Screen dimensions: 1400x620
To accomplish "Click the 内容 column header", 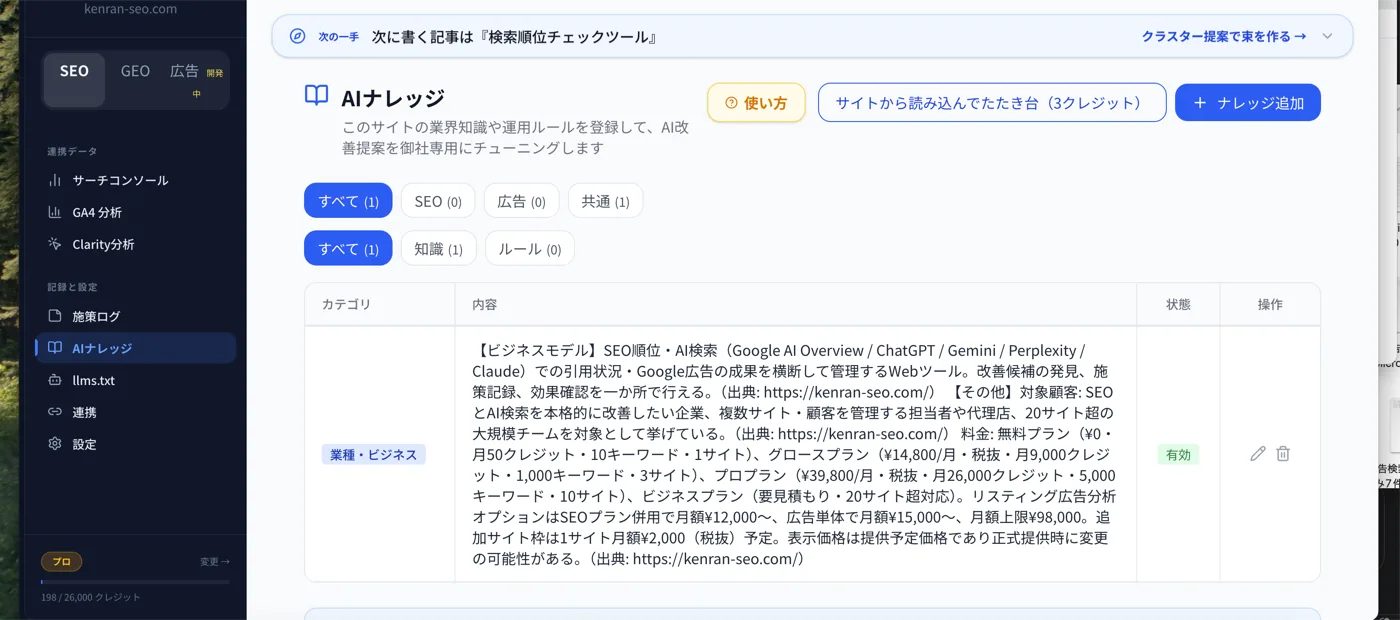I will pyautogui.click(x=484, y=304).
